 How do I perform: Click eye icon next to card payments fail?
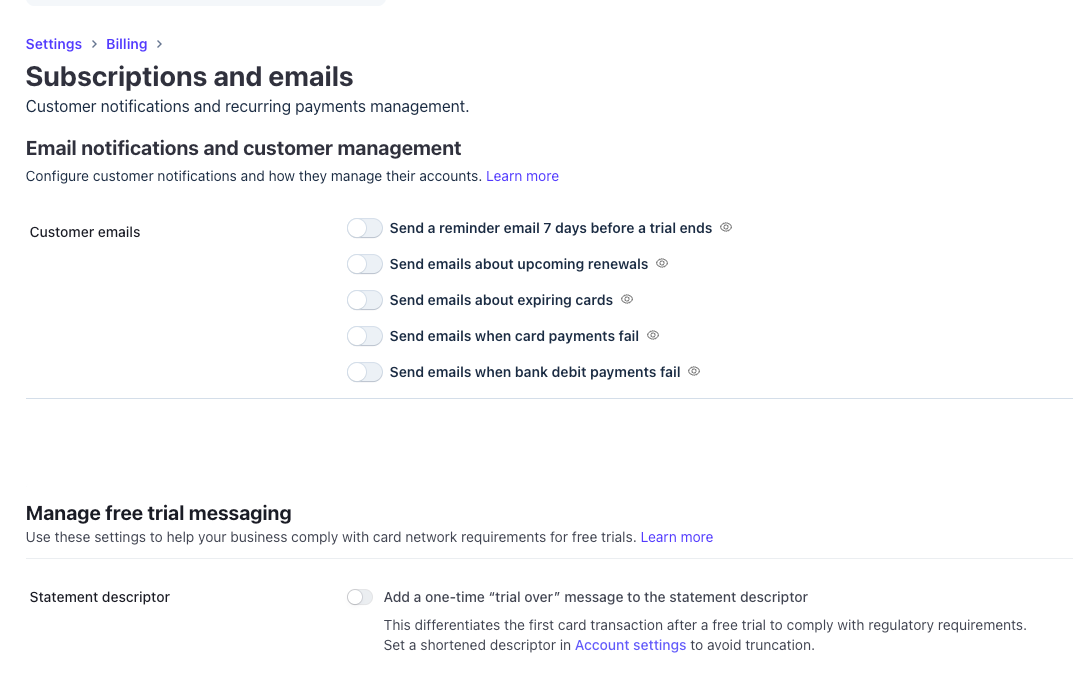coord(653,336)
